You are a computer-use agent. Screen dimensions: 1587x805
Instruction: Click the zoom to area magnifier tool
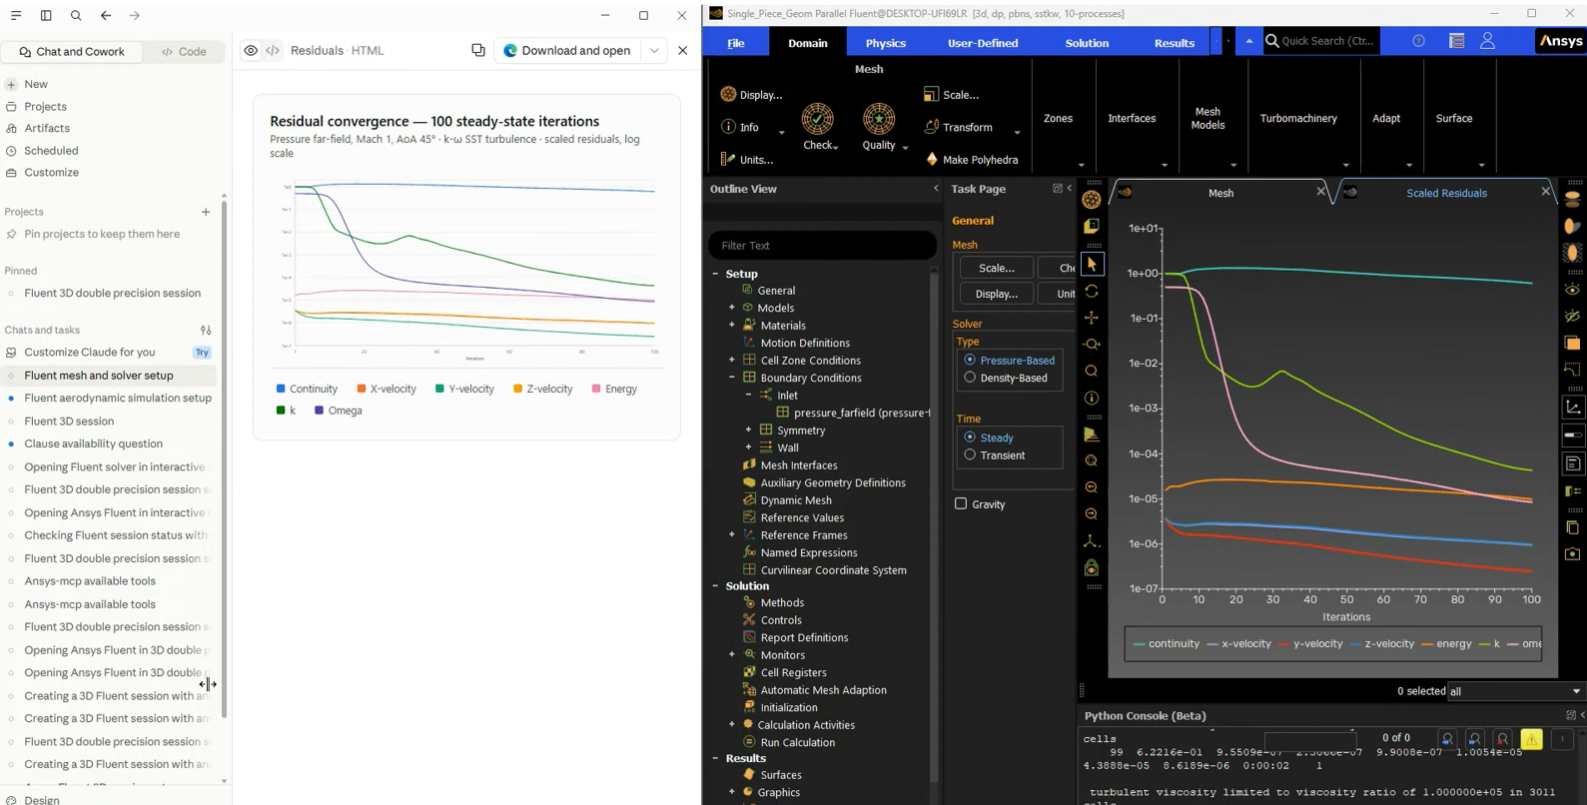[1091, 371]
